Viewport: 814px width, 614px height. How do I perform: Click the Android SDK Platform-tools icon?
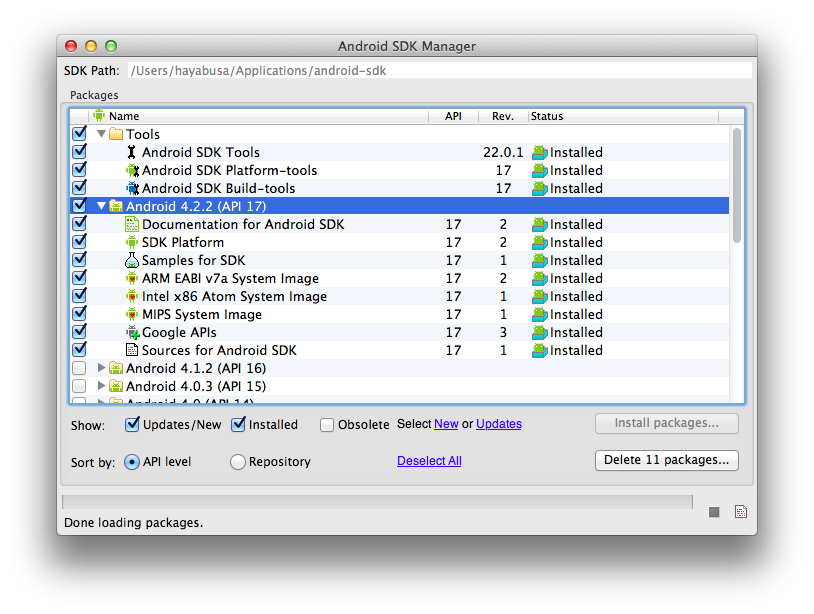[132, 170]
